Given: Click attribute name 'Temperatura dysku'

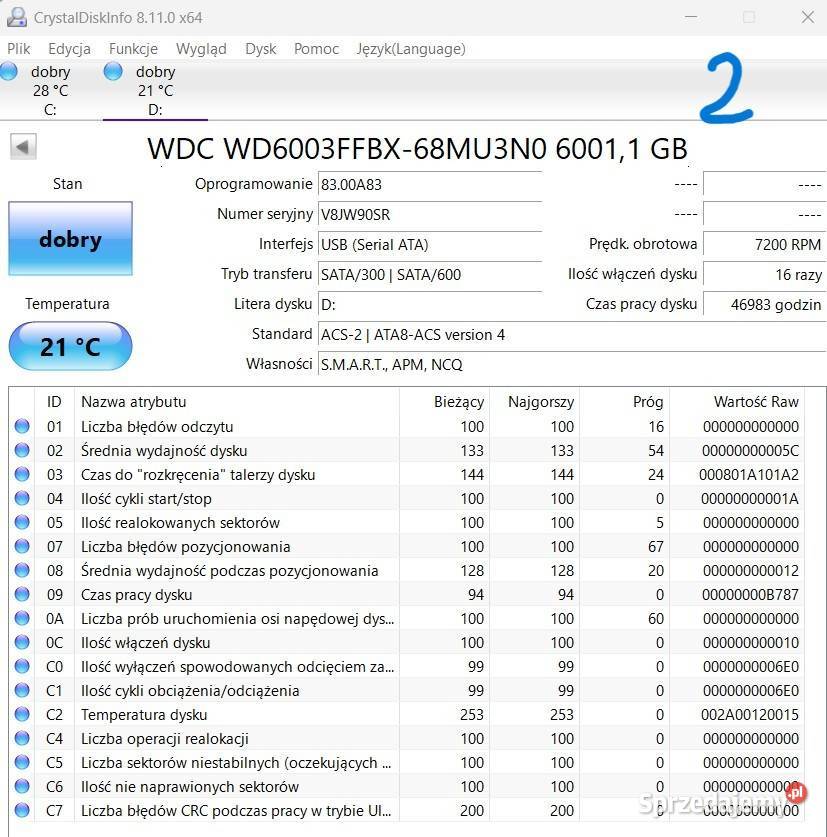Looking at the screenshot, I should point(144,715).
